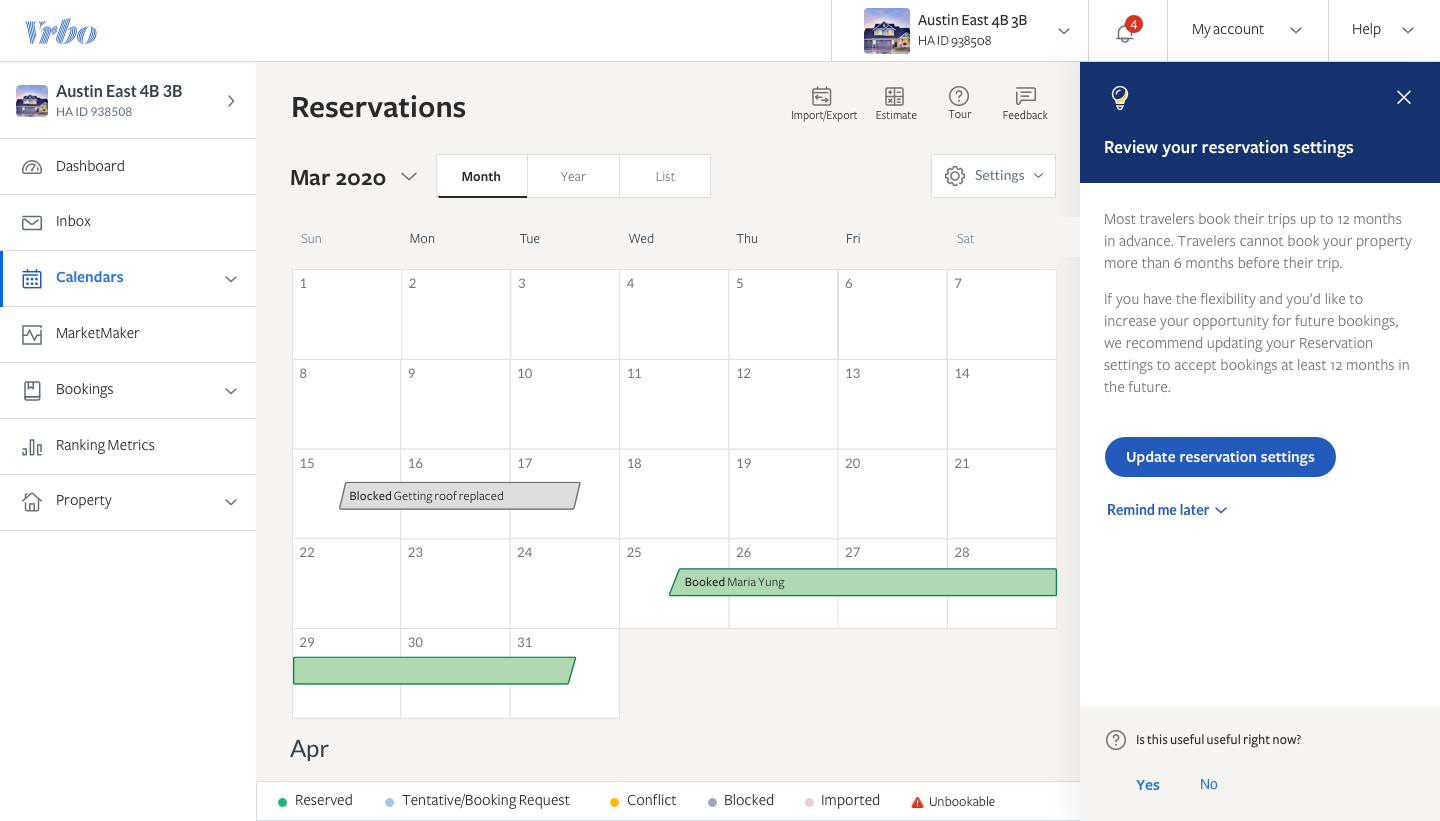
Task: Expand the Property submenu chevron
Action: pos(231,502)
